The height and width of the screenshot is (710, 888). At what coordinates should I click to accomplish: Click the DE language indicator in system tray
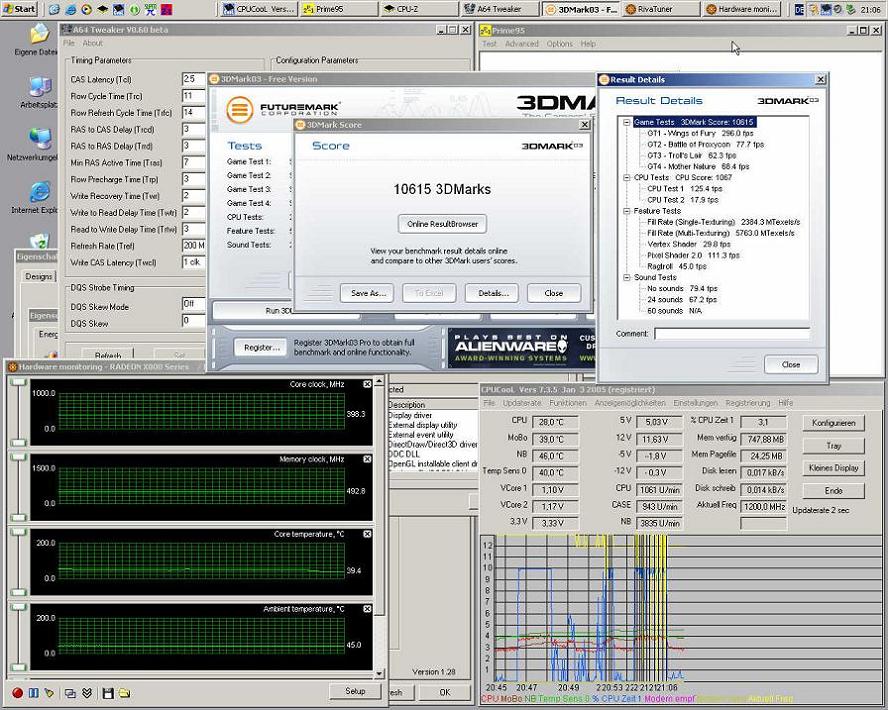coord(799,9)
